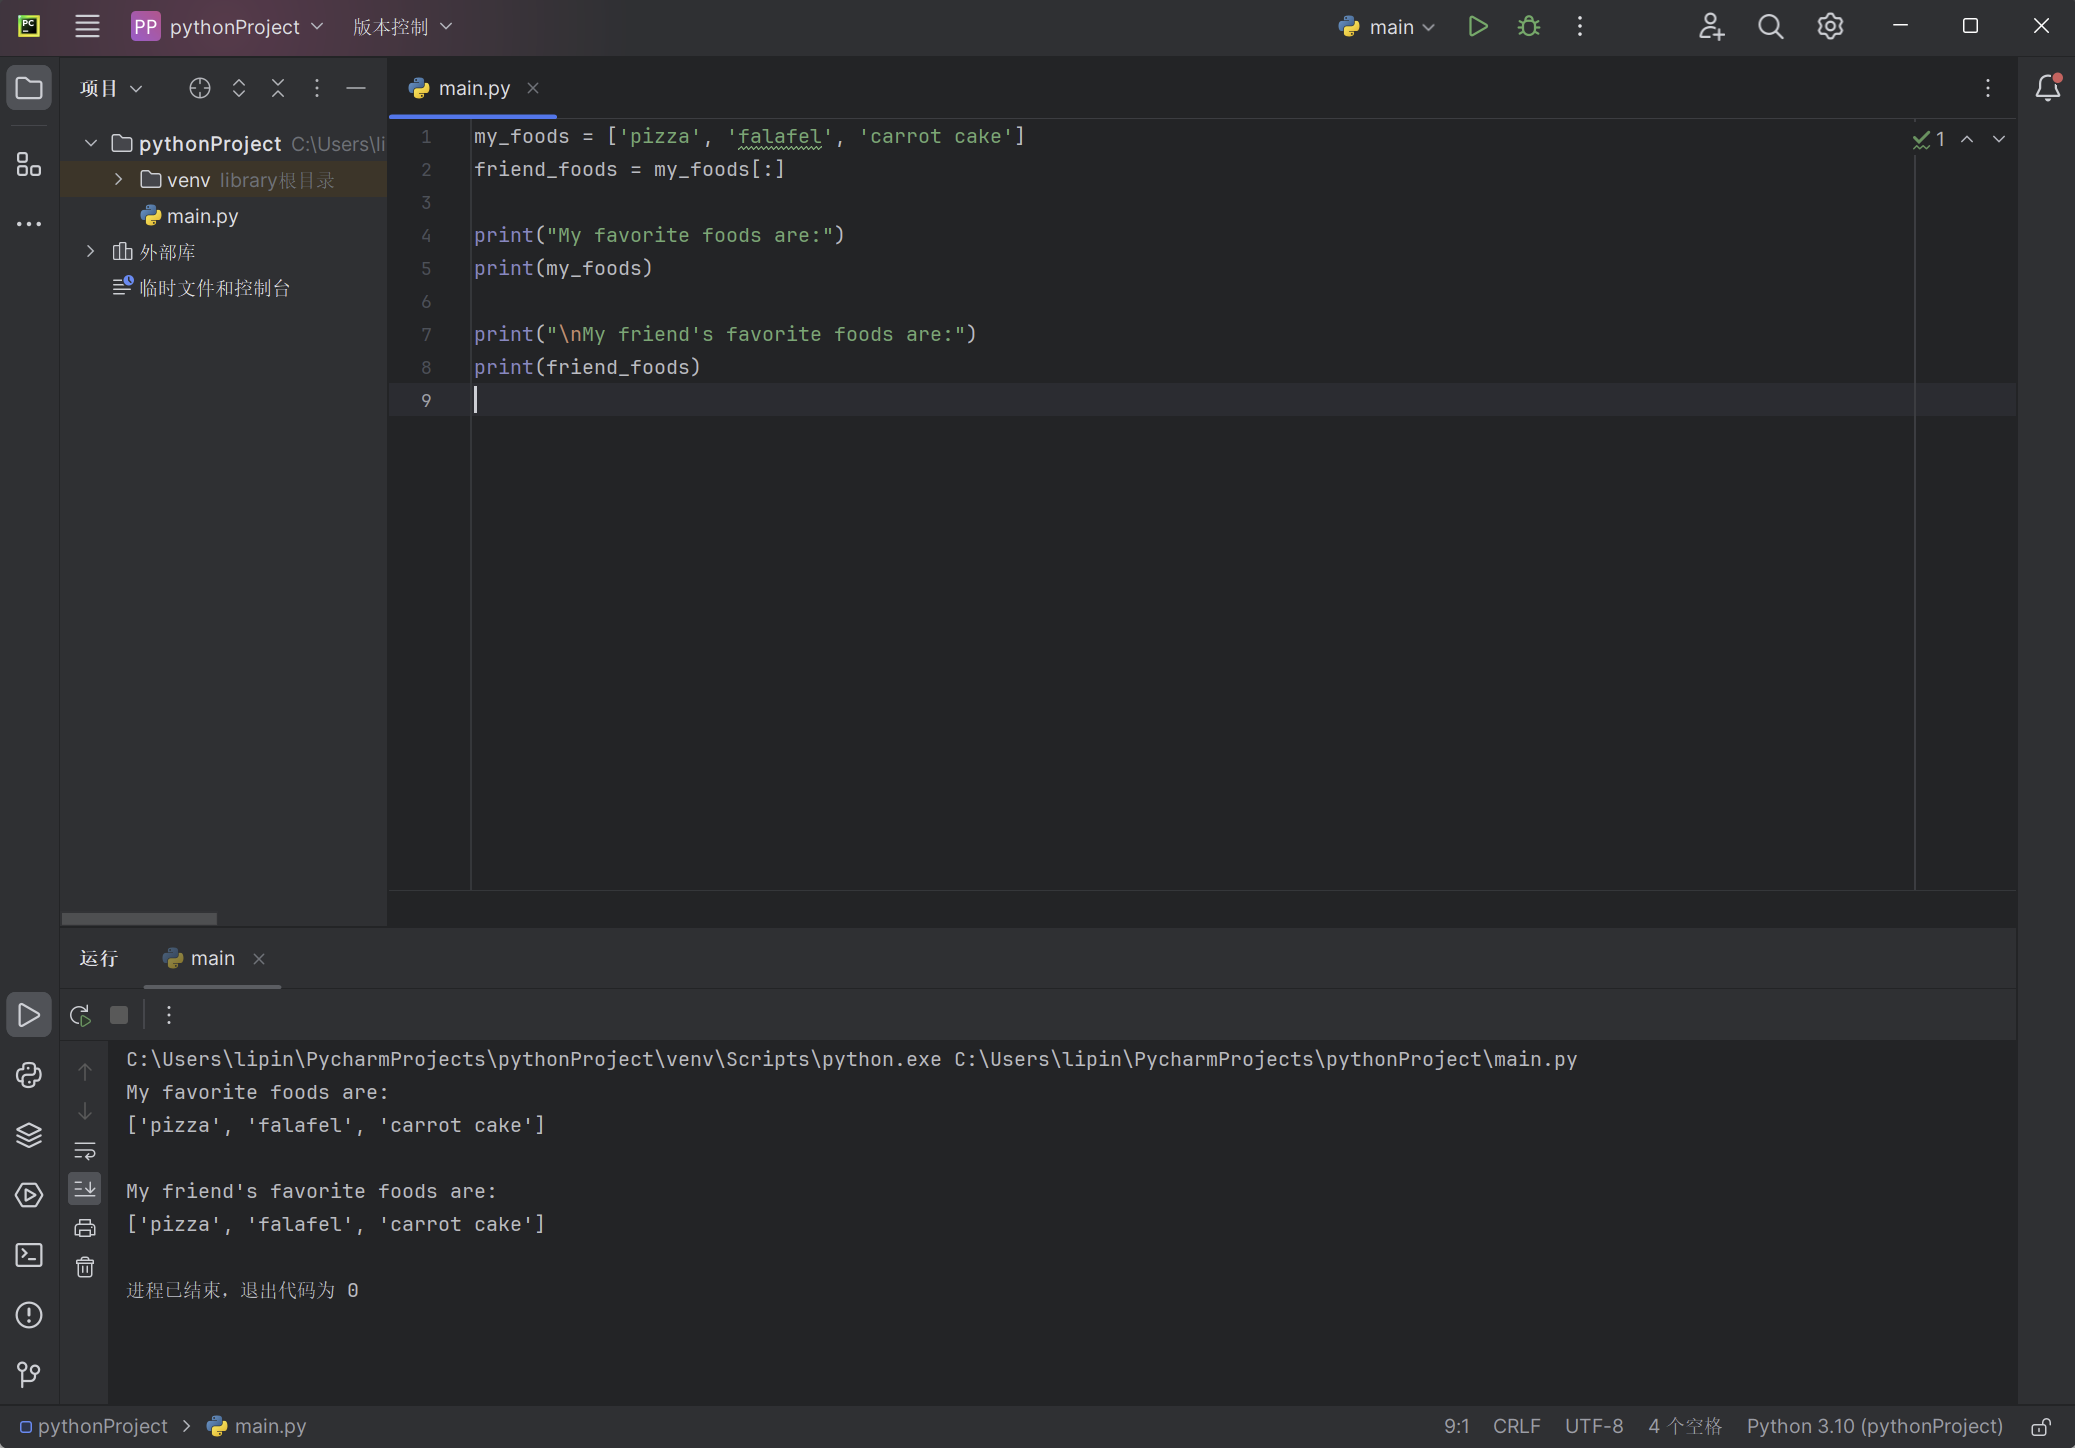Stop the running process
Viewport: 2075px width, 1448px height.
(x=119, y=1015)
